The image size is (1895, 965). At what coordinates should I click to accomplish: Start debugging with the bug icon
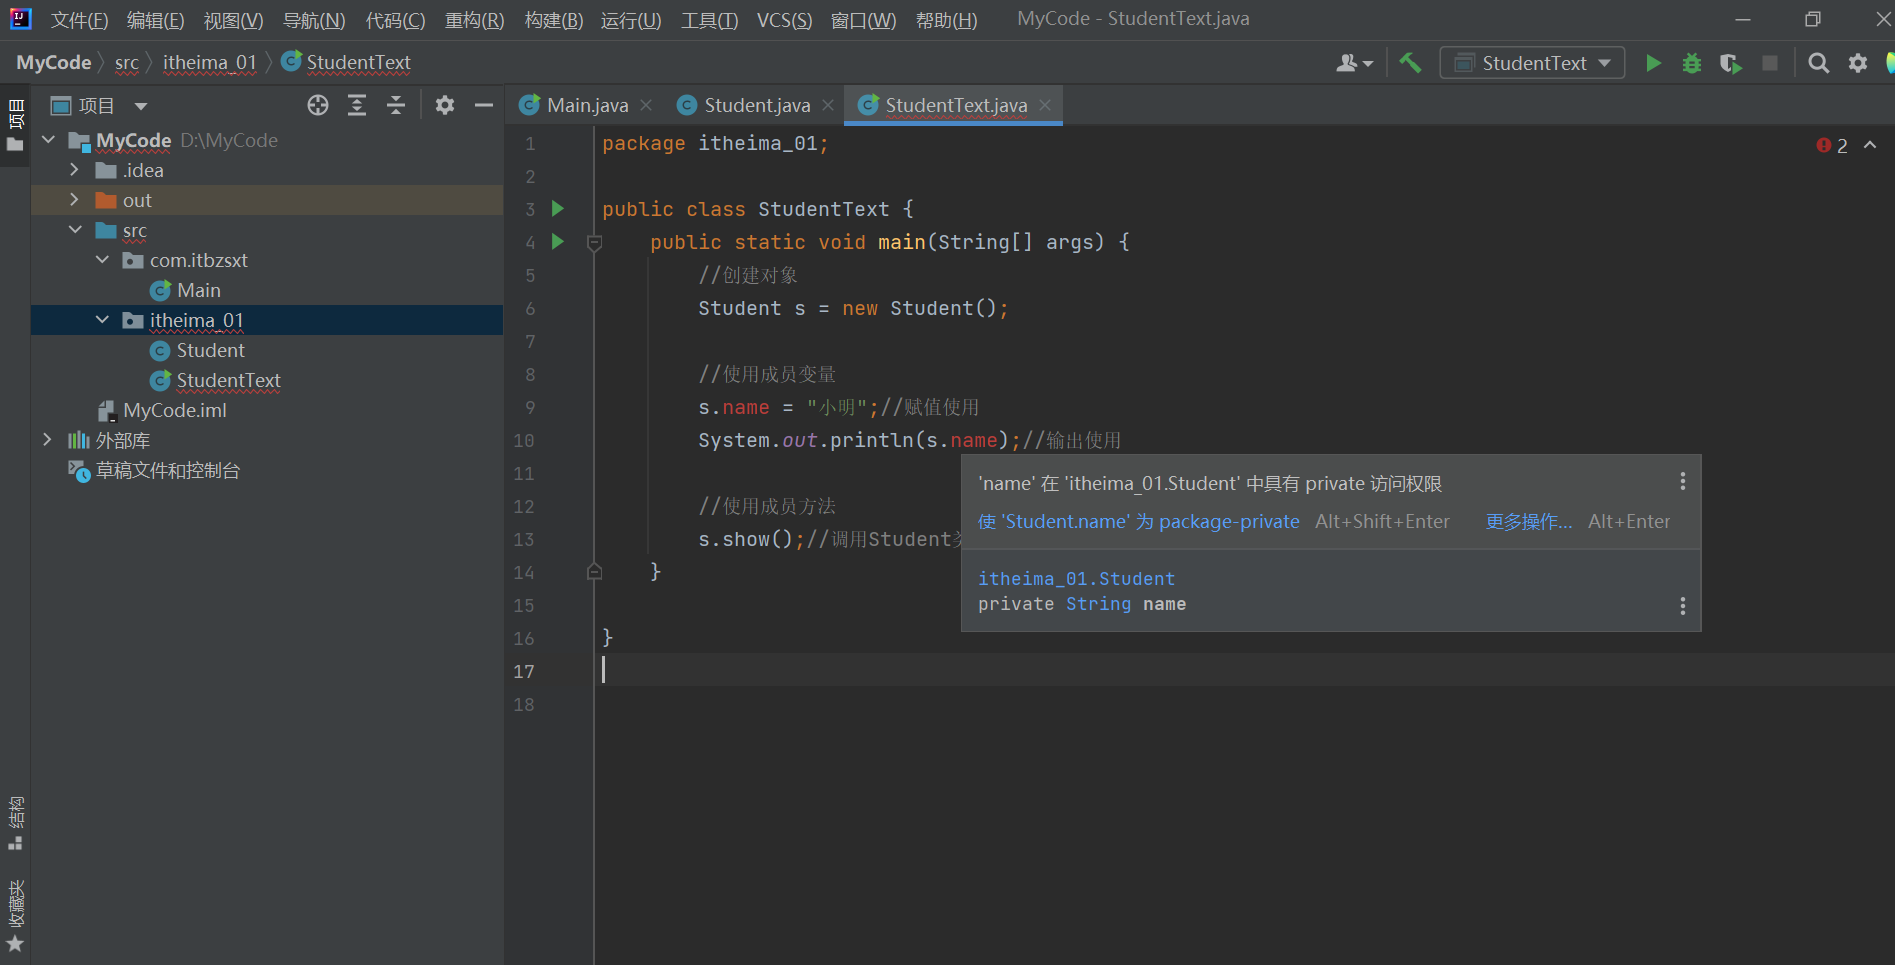point(1692,63)
